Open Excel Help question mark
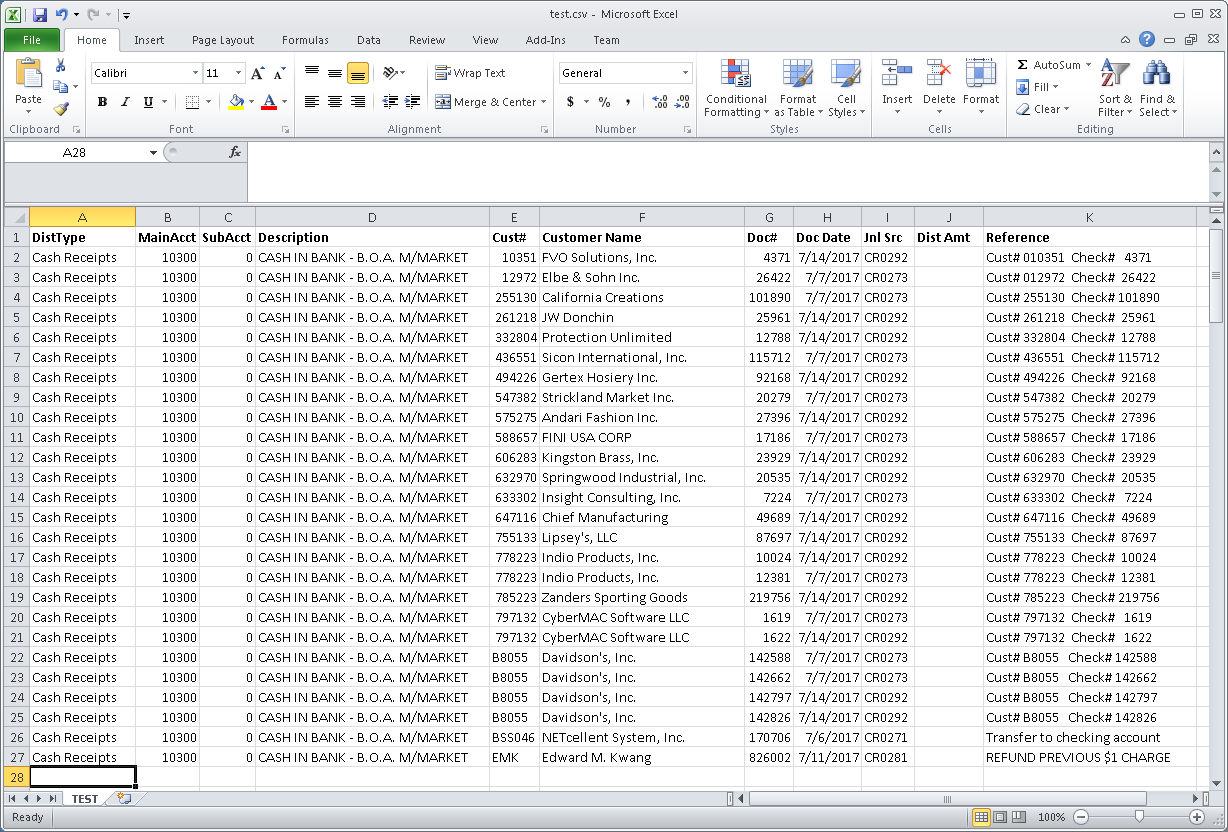This screenshot has width=1228, height=832. (x=1147, y=40)
